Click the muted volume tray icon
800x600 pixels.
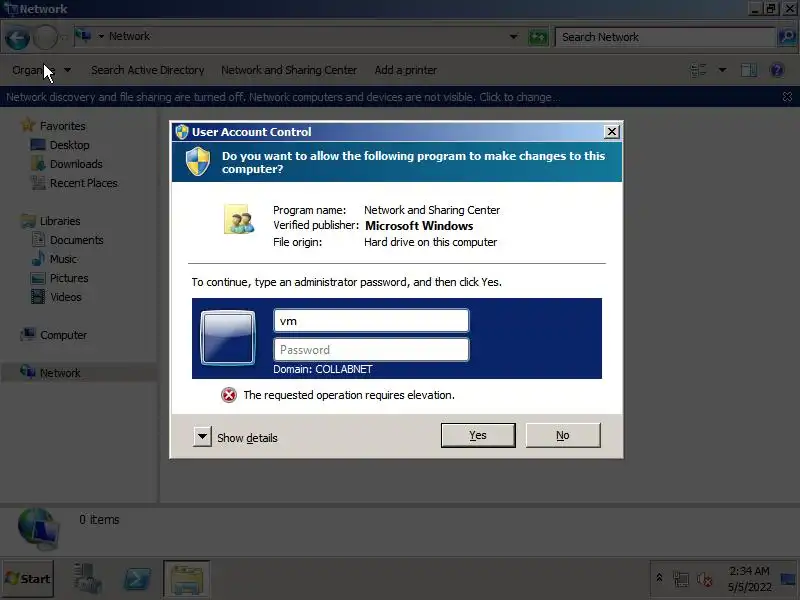click(705, 579)
